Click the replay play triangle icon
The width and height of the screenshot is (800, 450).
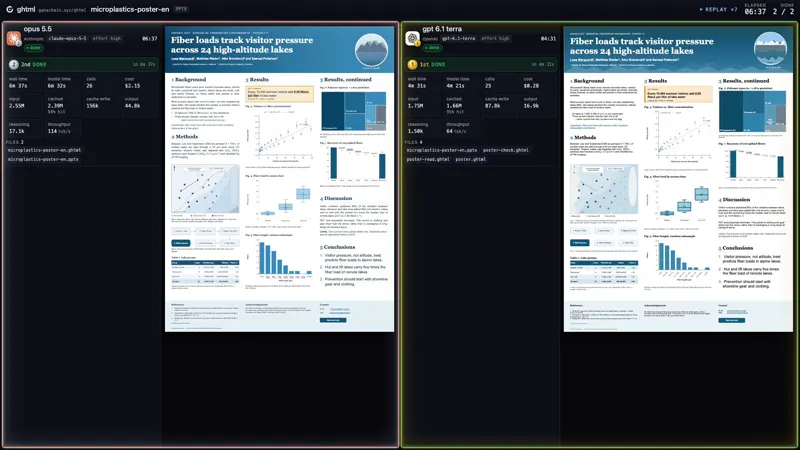pyautogui.click(x=701, y=9)
